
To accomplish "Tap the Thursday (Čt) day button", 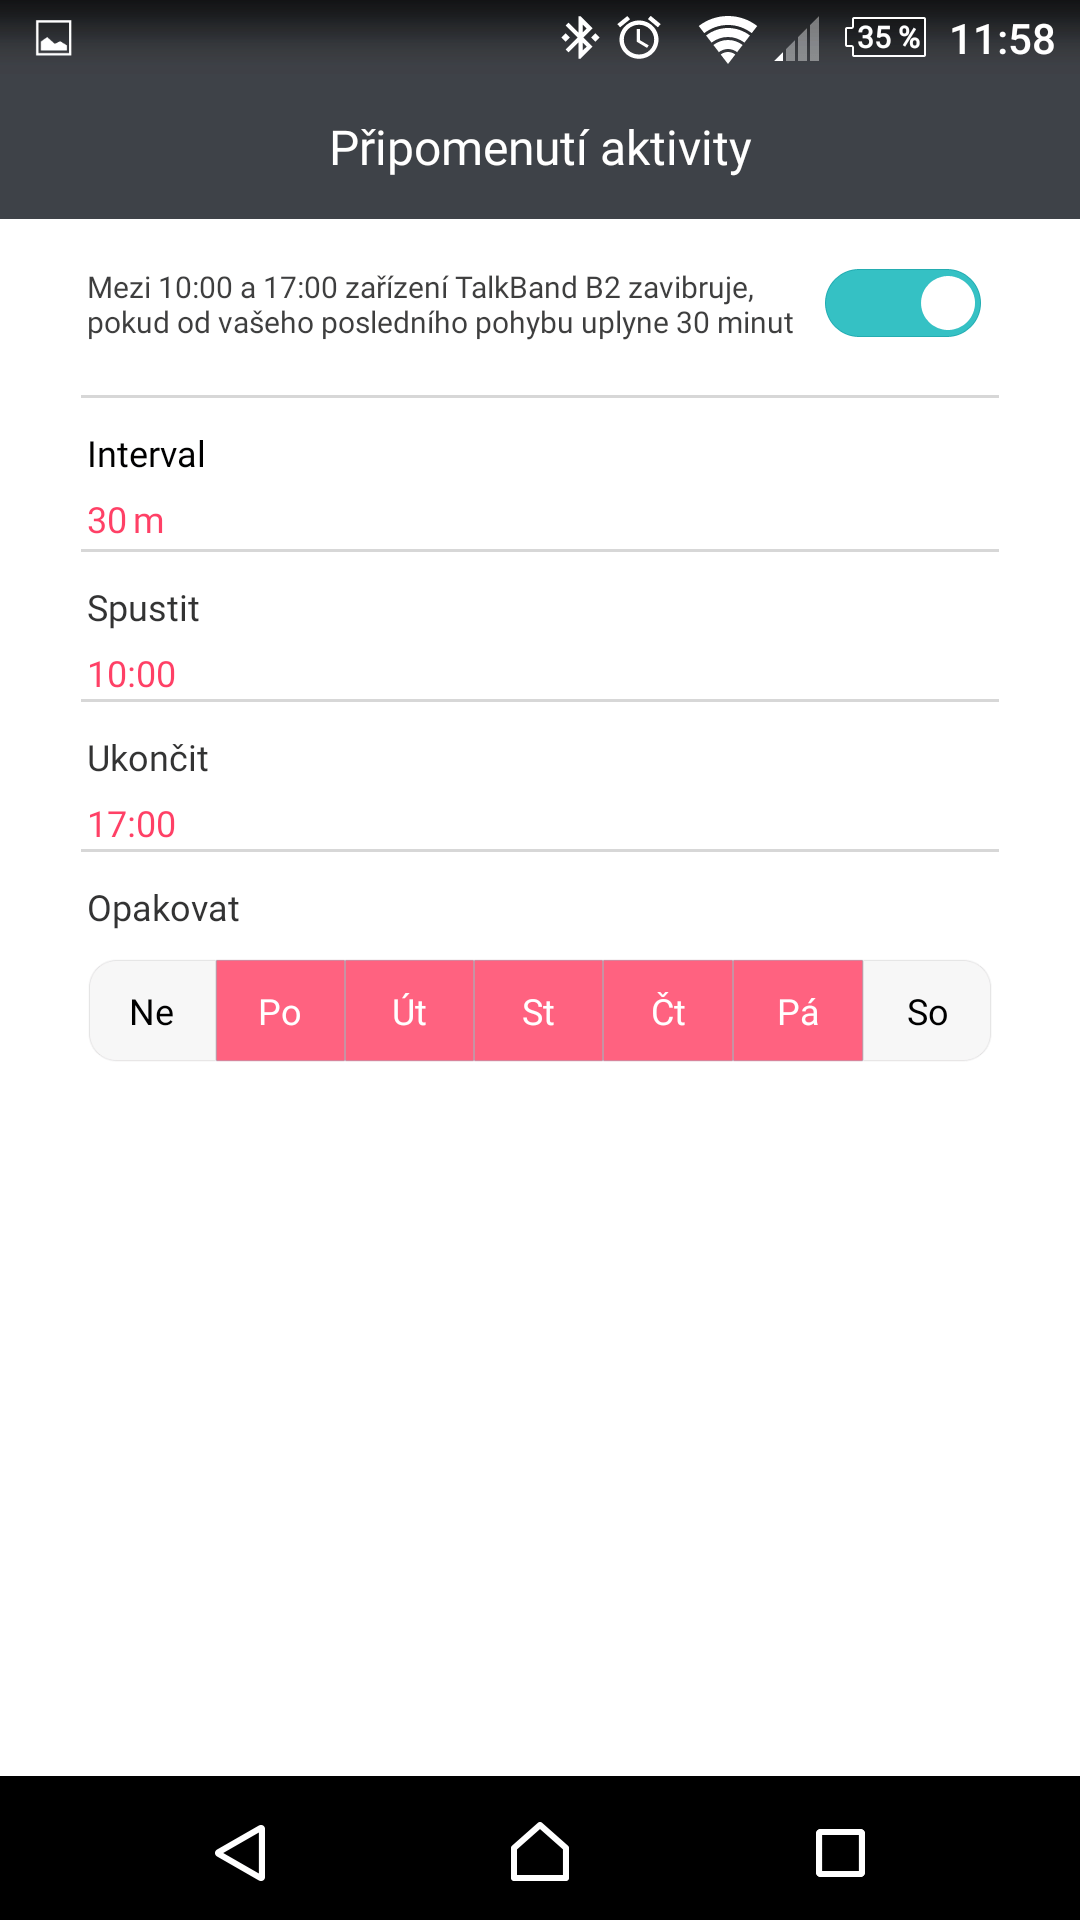I will coord(668,1011).
